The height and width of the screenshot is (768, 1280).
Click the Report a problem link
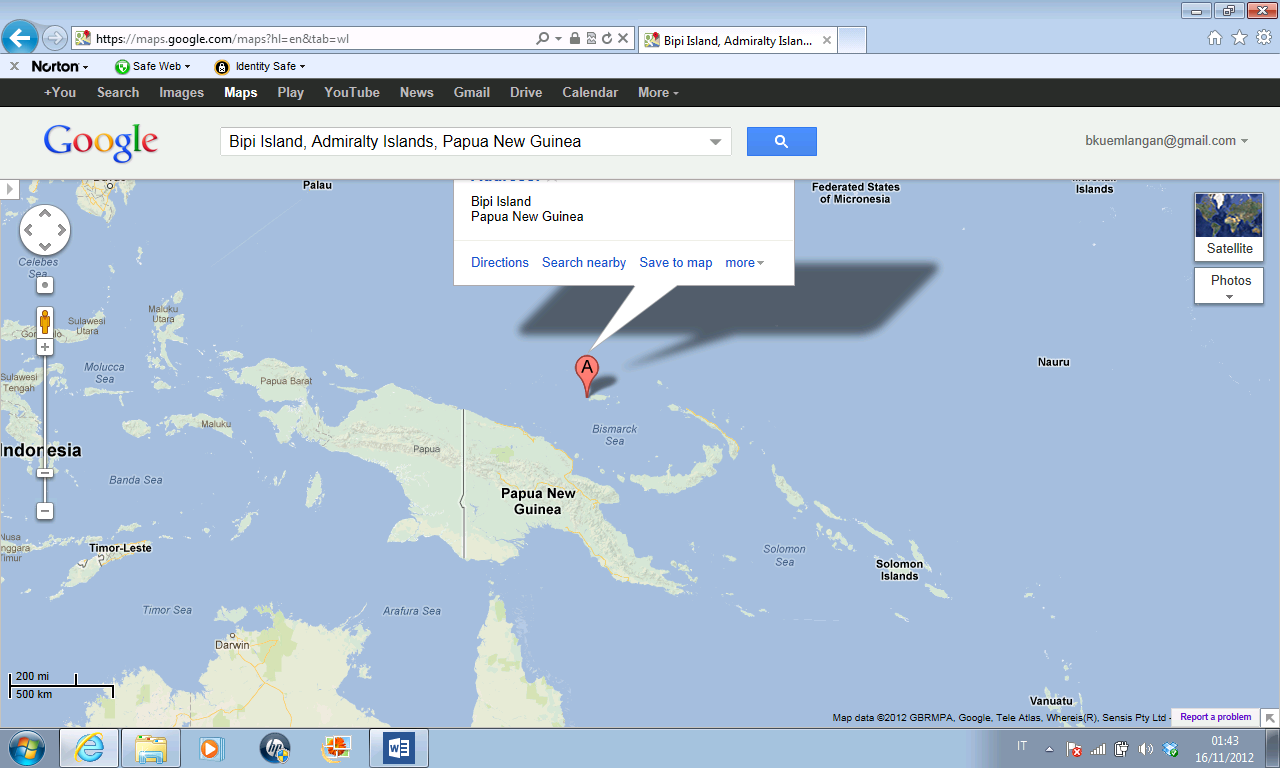1214,717
